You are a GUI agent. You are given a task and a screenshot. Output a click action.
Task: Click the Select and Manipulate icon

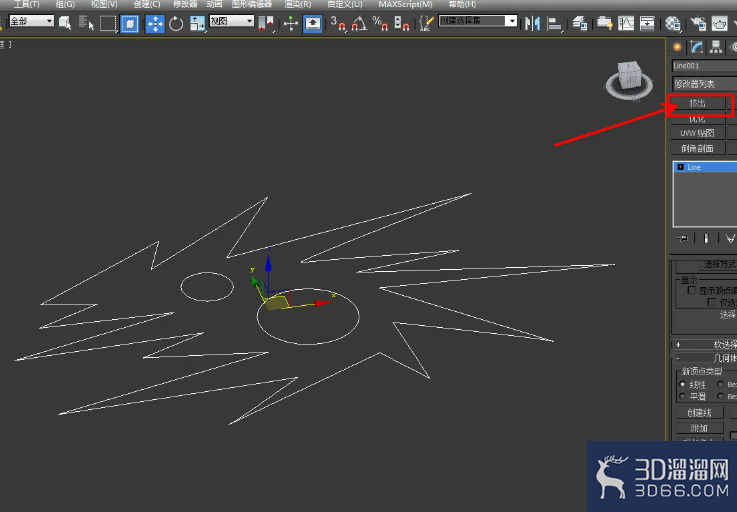(291, 24)
